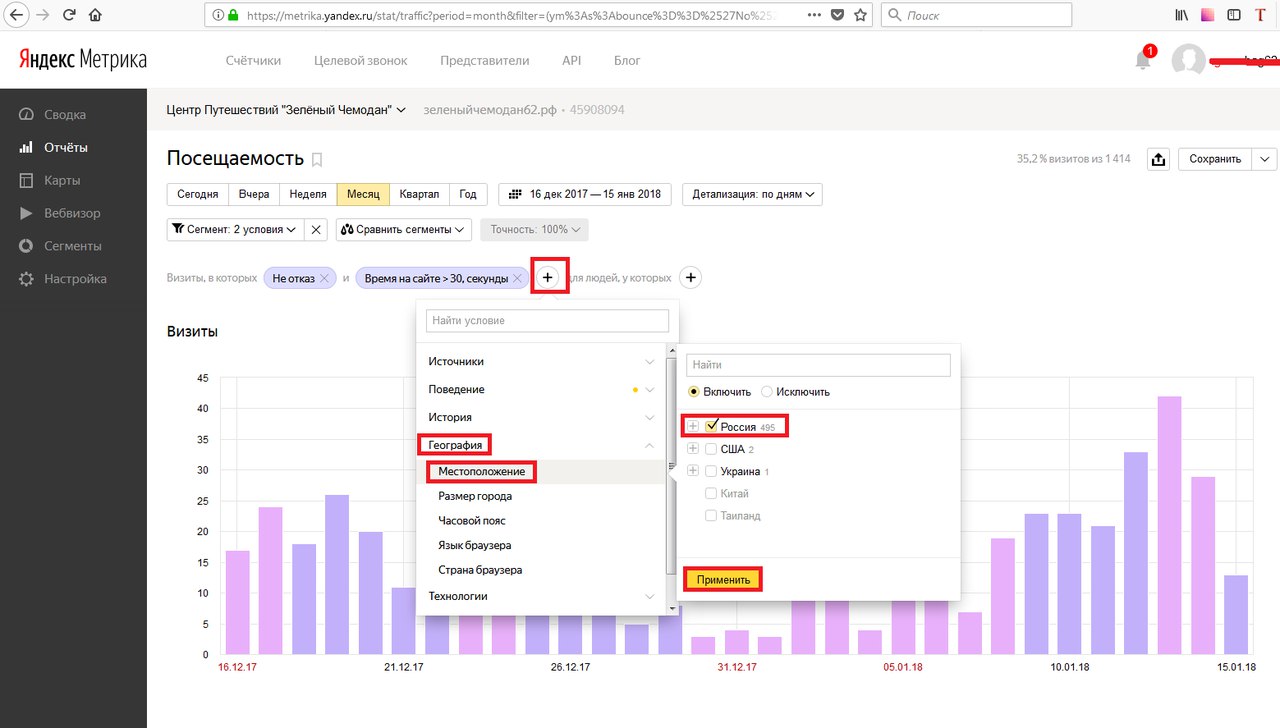Switch period to Год
This screenshot has height=728, width=1280.
[469, 194]
